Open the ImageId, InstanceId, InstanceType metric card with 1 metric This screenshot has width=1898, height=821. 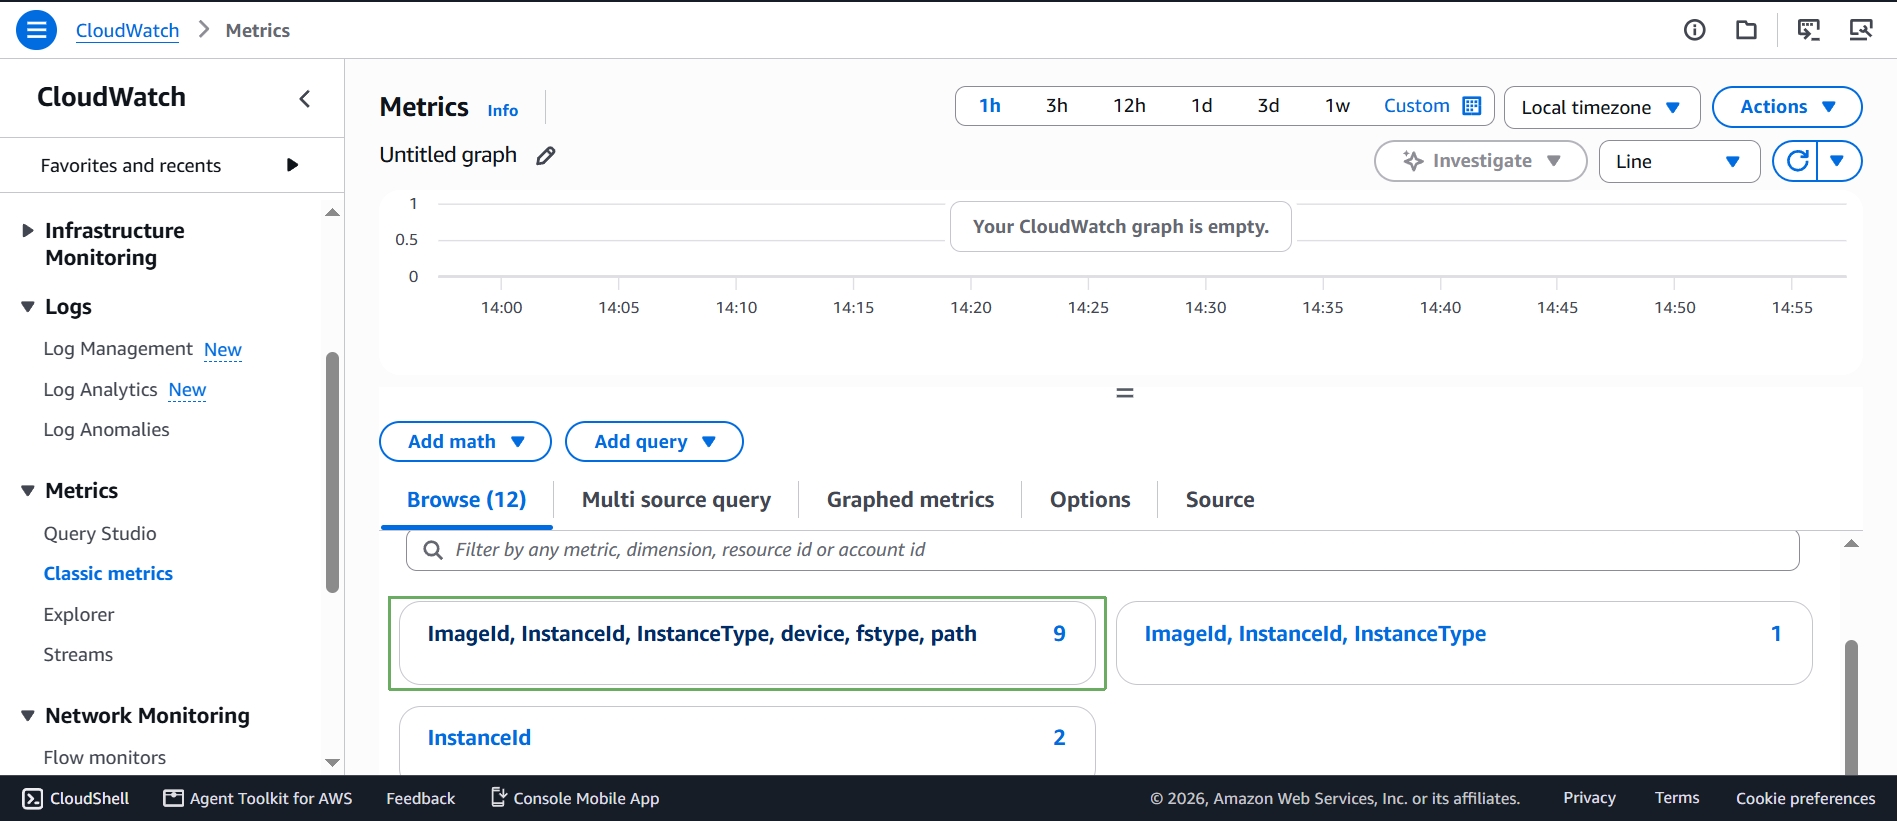click(1464, 643)
